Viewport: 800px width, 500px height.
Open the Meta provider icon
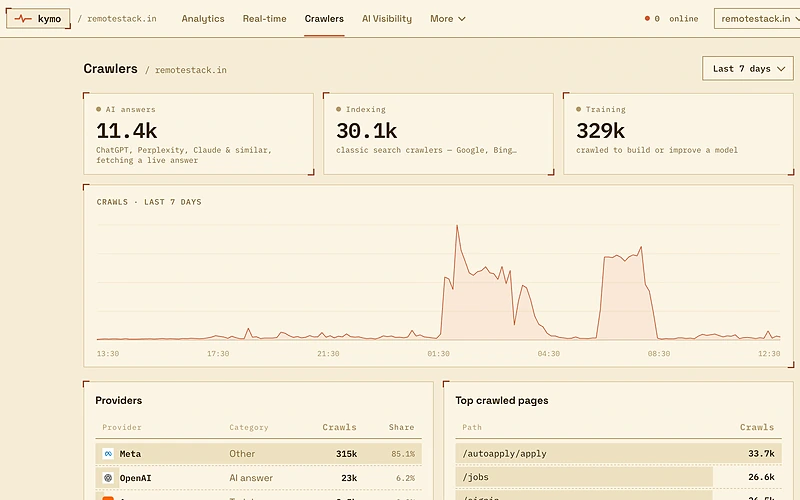(x=108, y=454)
